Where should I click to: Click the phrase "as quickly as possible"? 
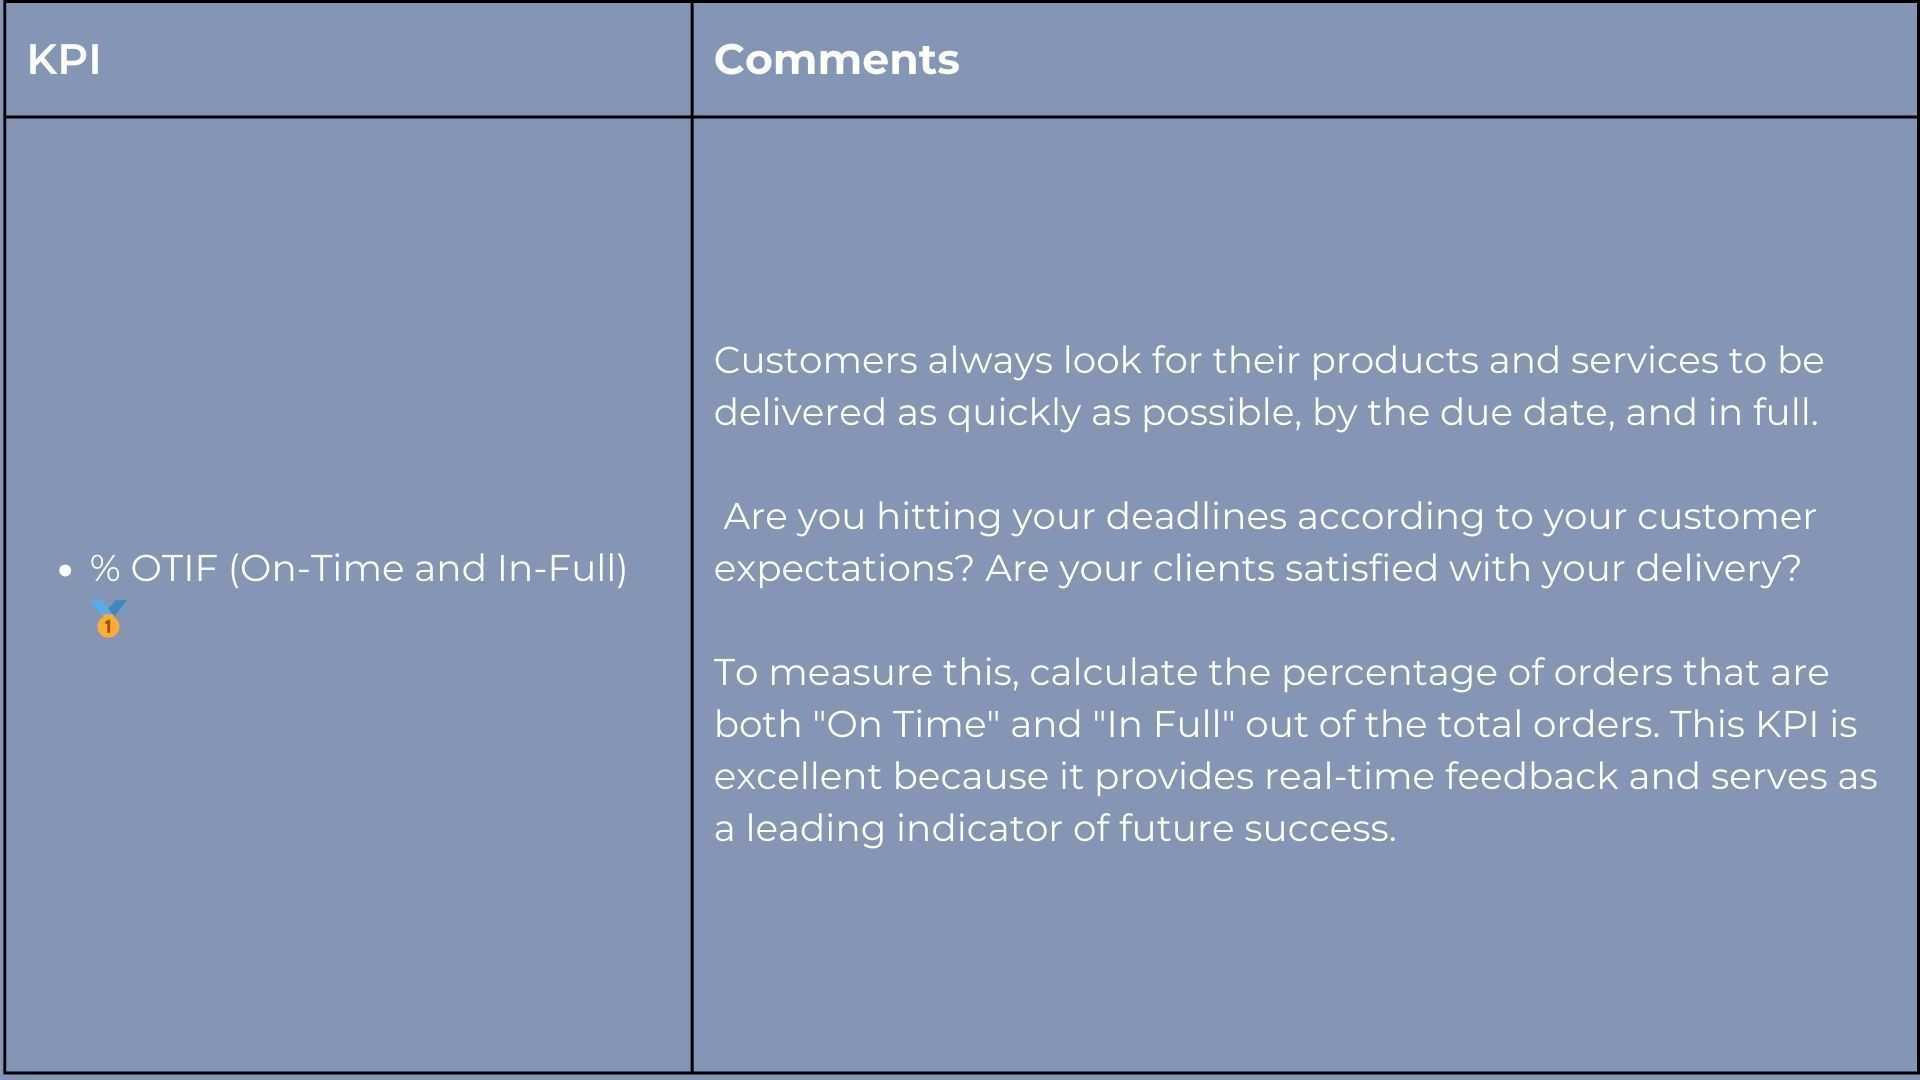pyautogui.click(x=1099, y=412)
